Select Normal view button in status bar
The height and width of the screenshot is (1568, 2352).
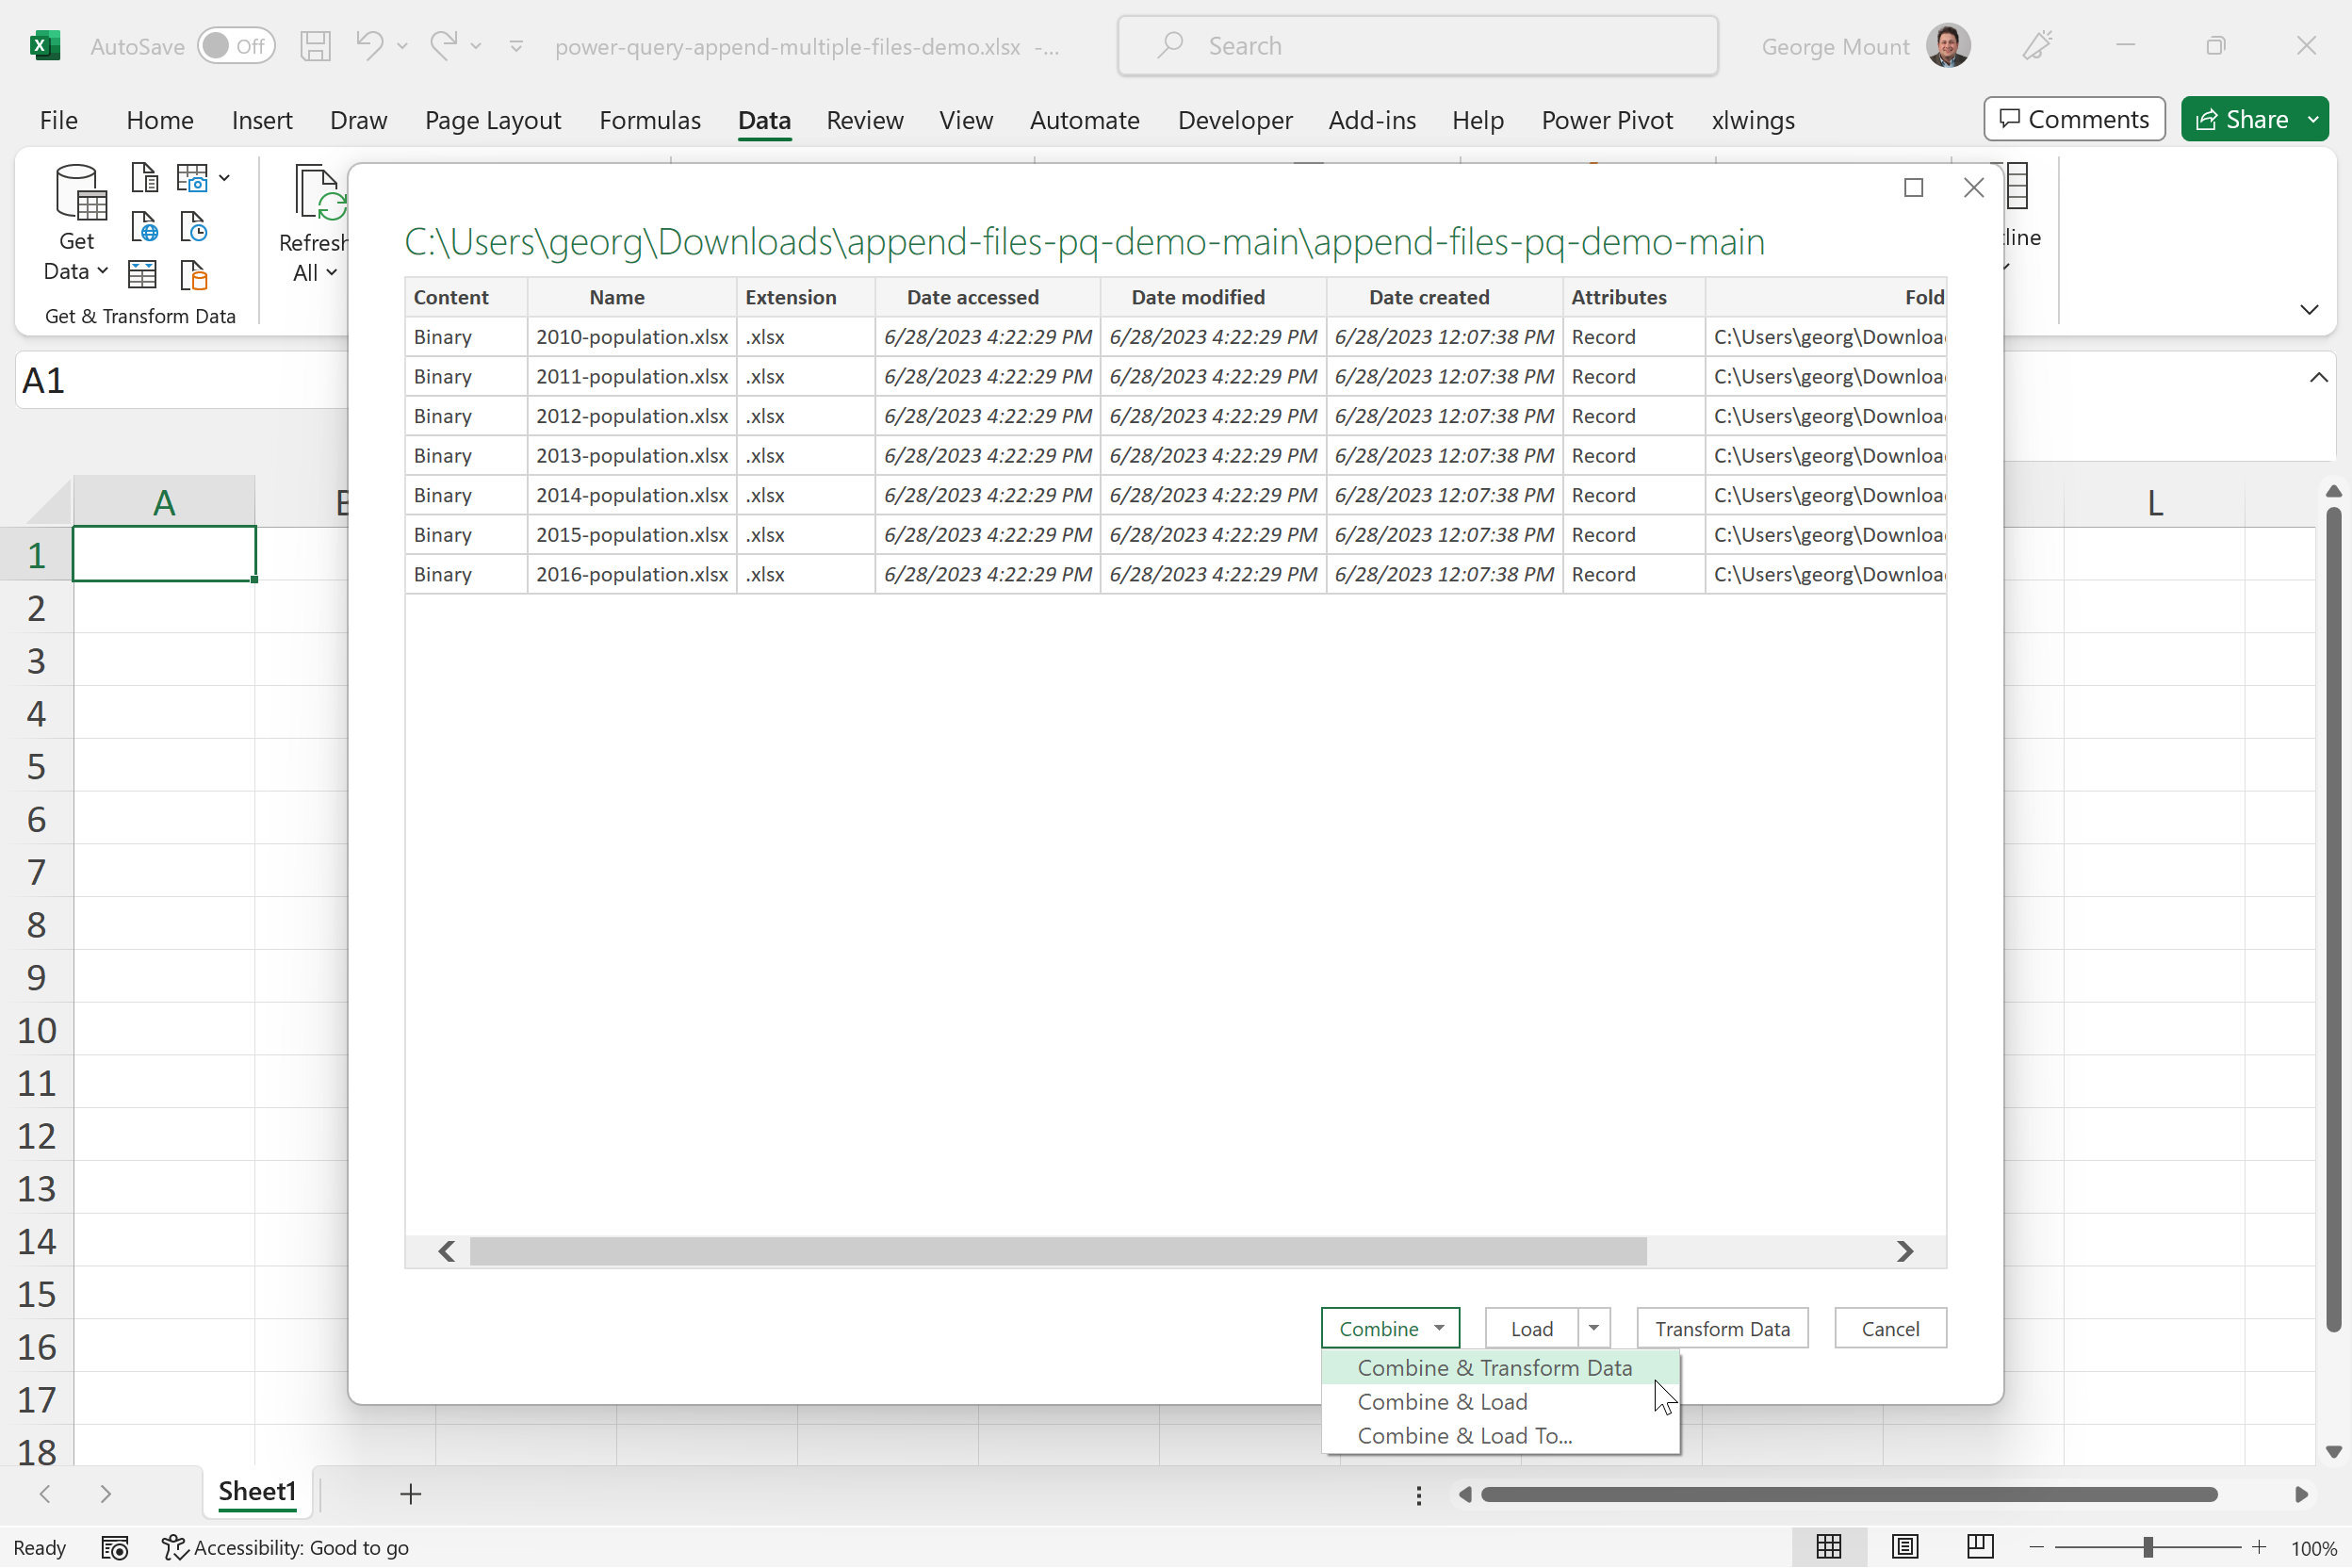click(x=1828, y=1546)
